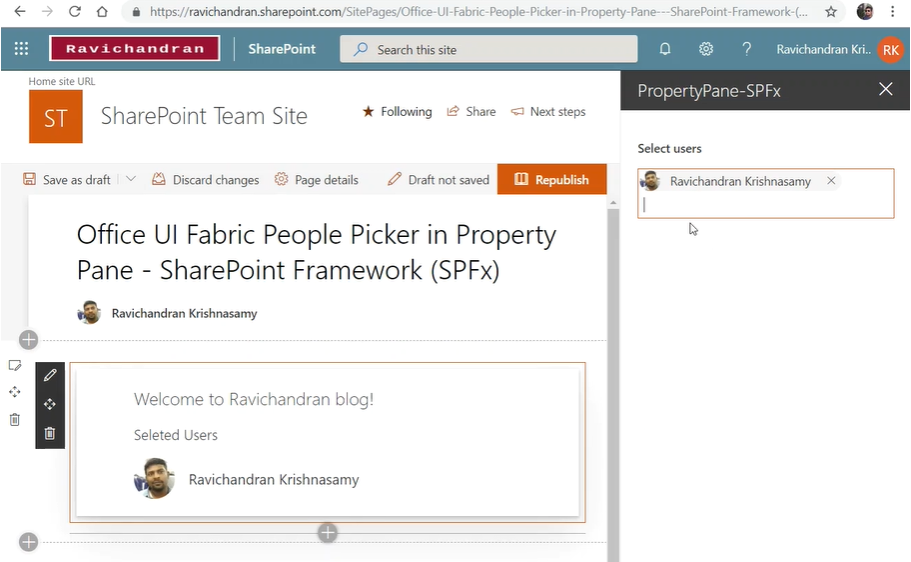
Task: Add a new section above the web part
Action: coord(28,340)
